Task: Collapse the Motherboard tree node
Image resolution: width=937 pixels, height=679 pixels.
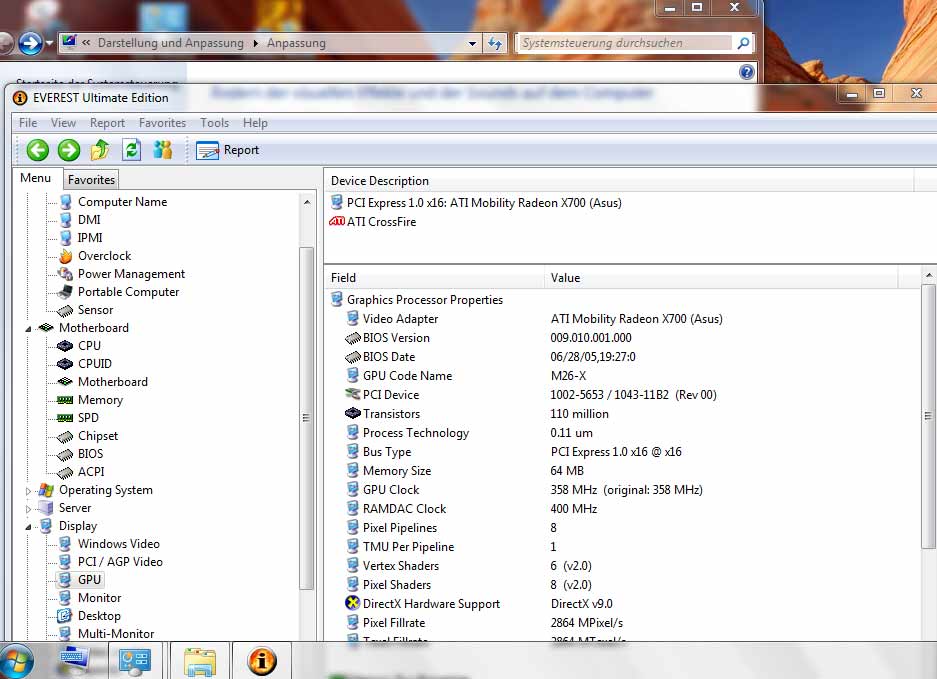Action: pyautogui.click(x=28, y=329)
